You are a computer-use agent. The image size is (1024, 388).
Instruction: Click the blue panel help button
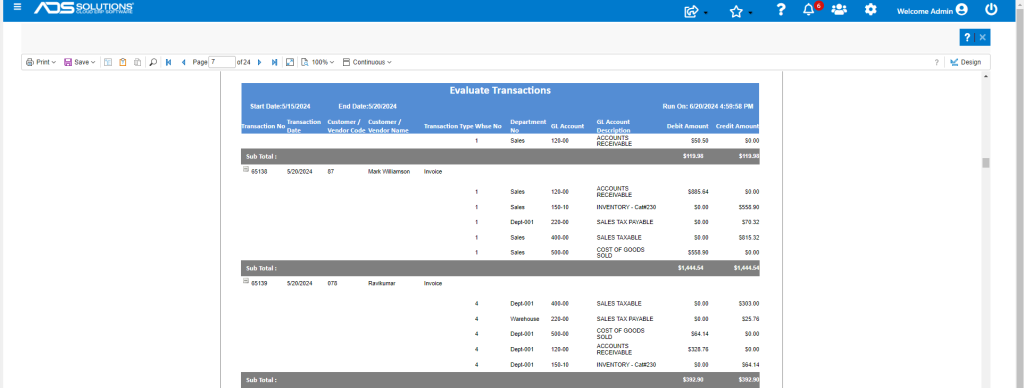tap(967, 37)
